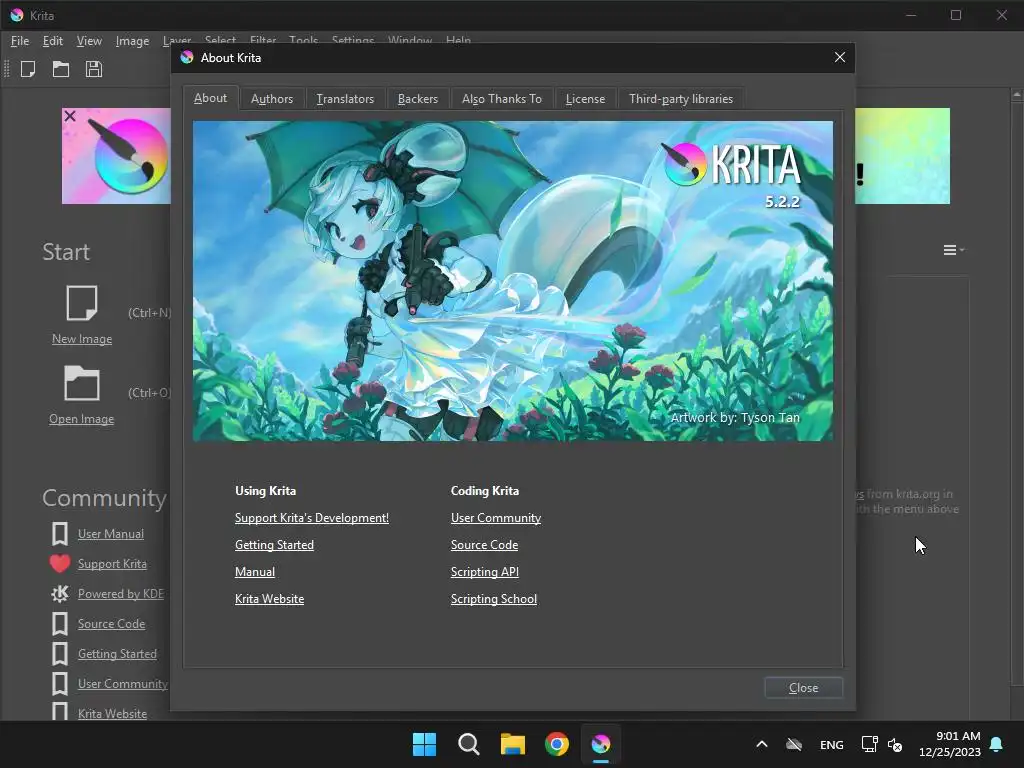The width and height of the screenshot is (1024, 768).
Task: Click the KDE gear icon
Action: pos(59,594)
